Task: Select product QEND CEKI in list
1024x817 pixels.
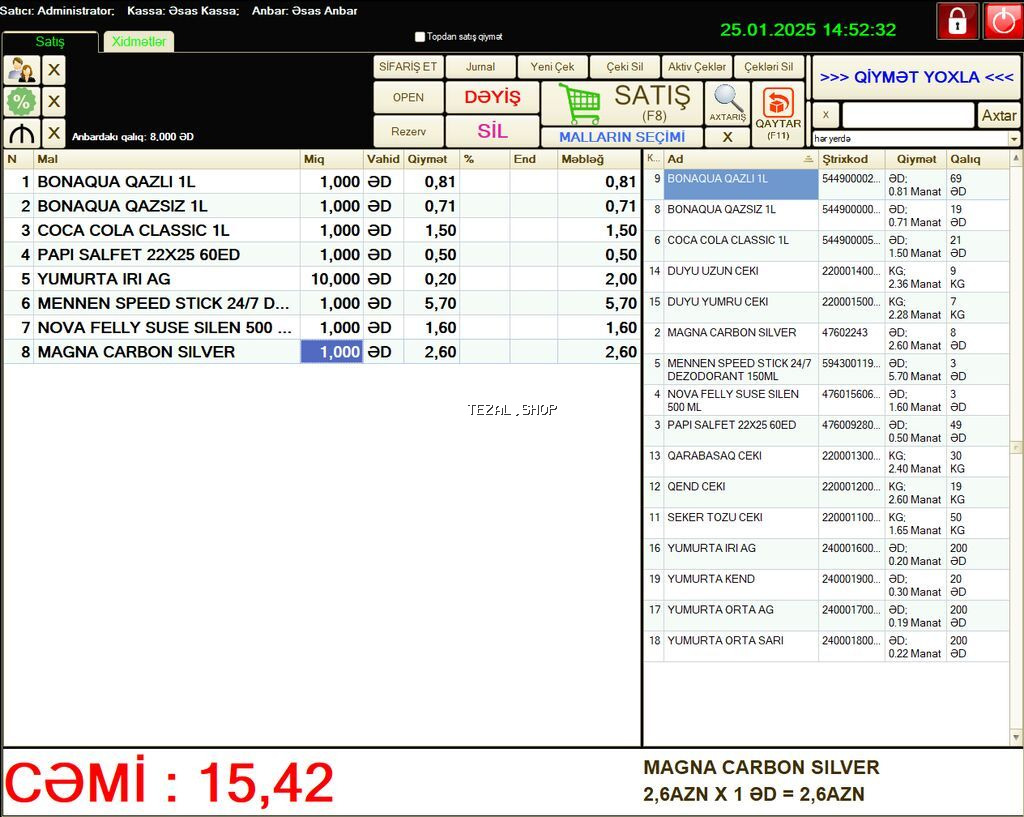Action: [x=827, y=492]
